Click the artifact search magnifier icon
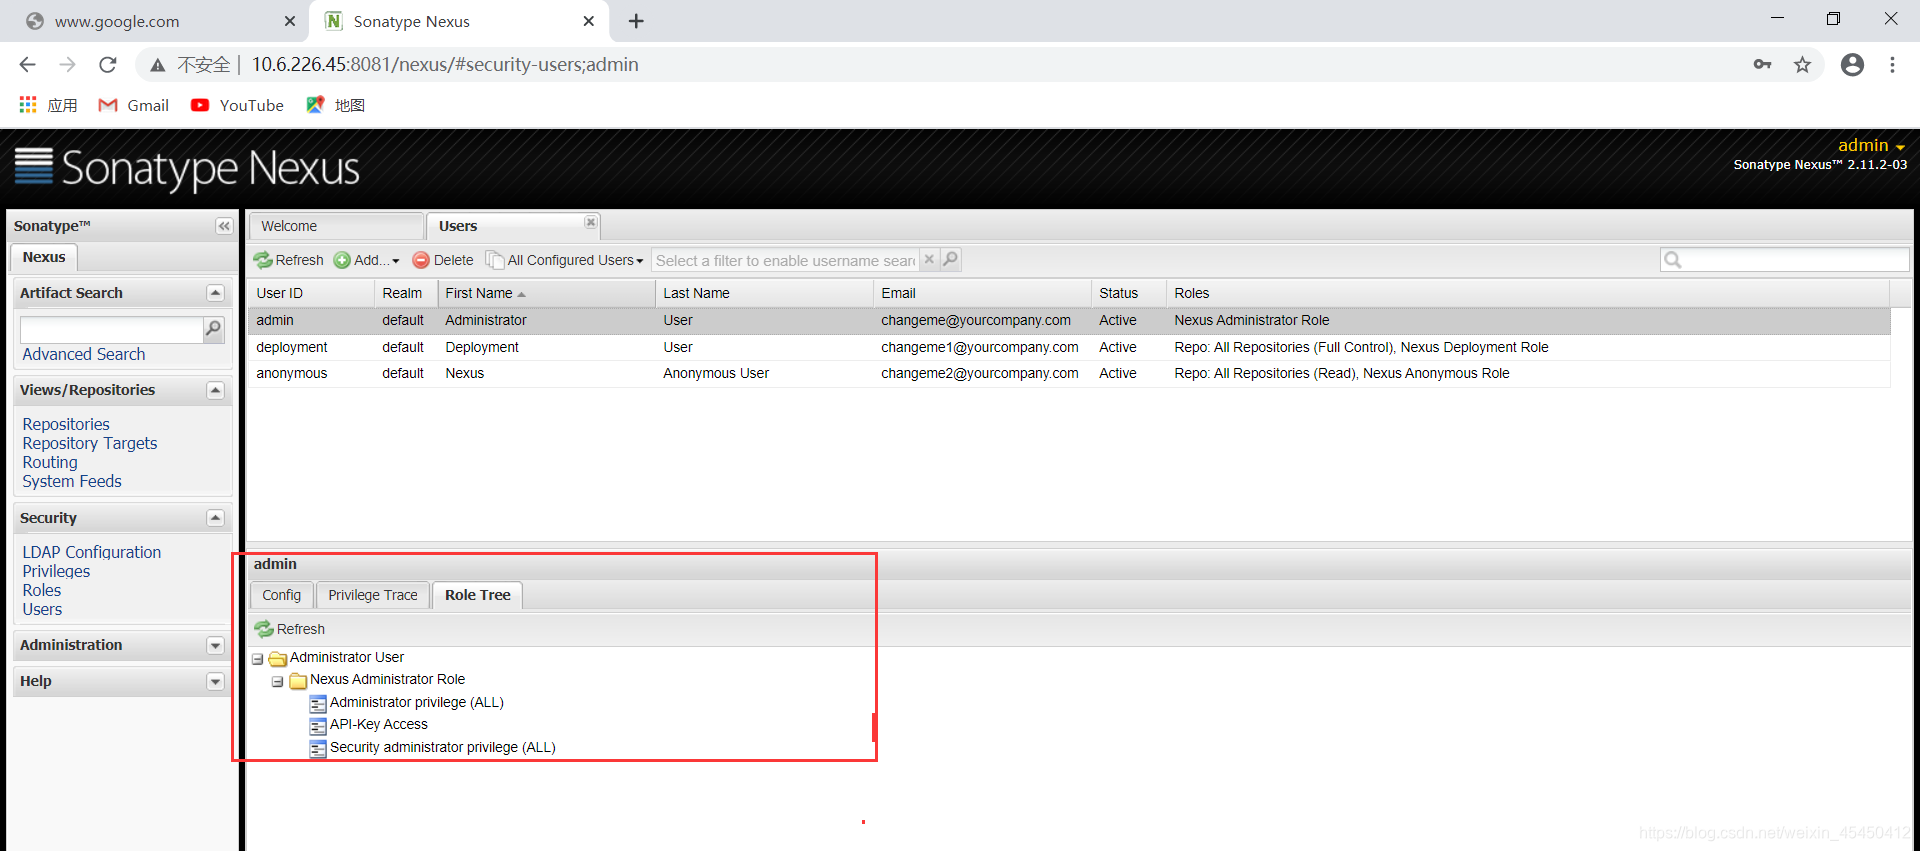 (x=213, y=329)
